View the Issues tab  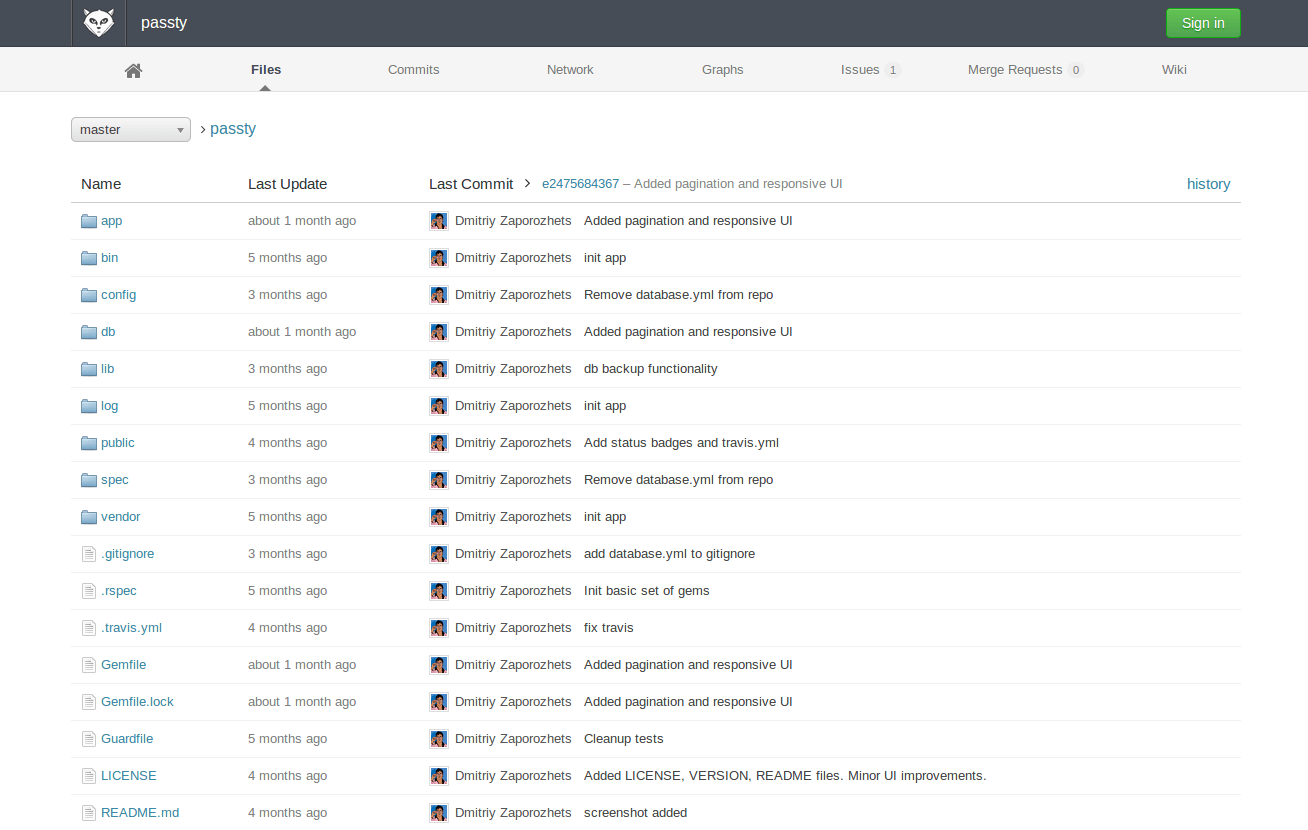860,69
